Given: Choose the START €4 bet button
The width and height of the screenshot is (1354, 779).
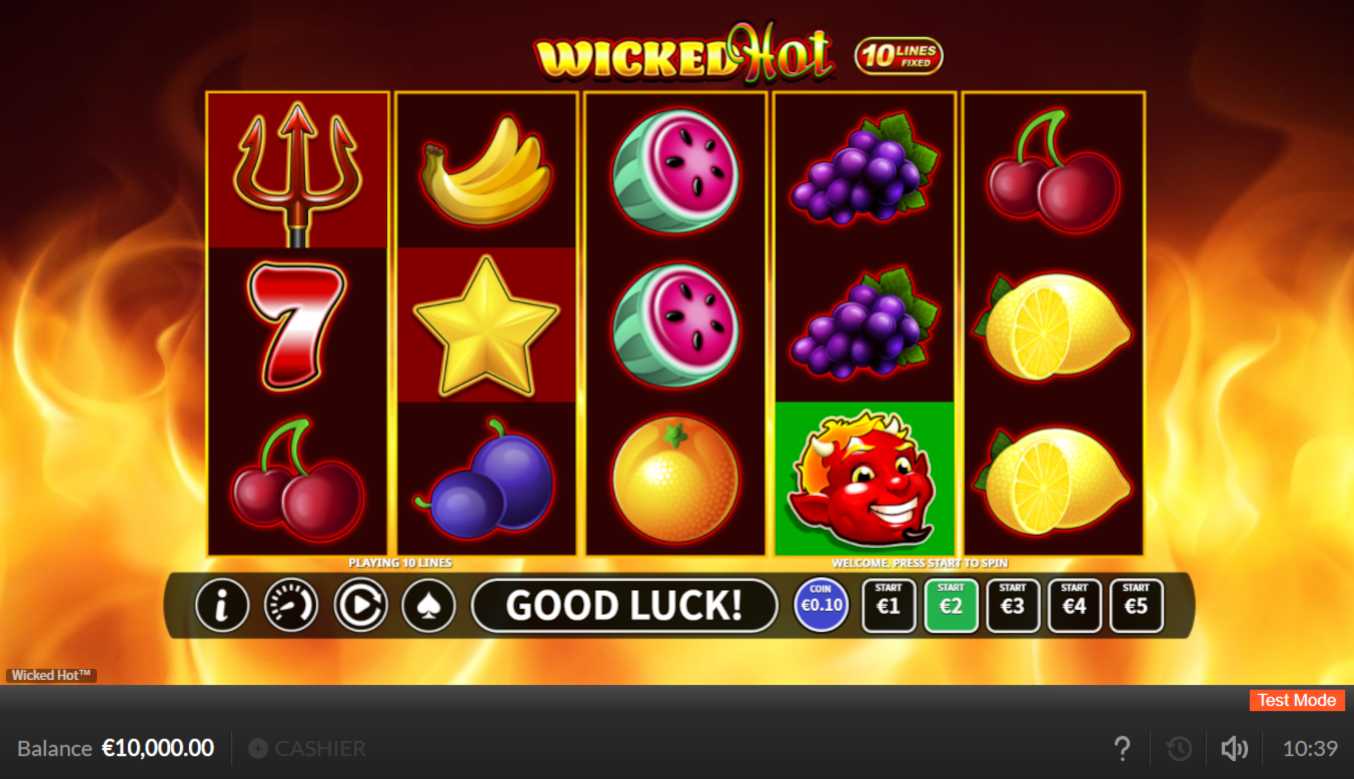Looking at the screenshot, I should click(x=1075, y=606).
